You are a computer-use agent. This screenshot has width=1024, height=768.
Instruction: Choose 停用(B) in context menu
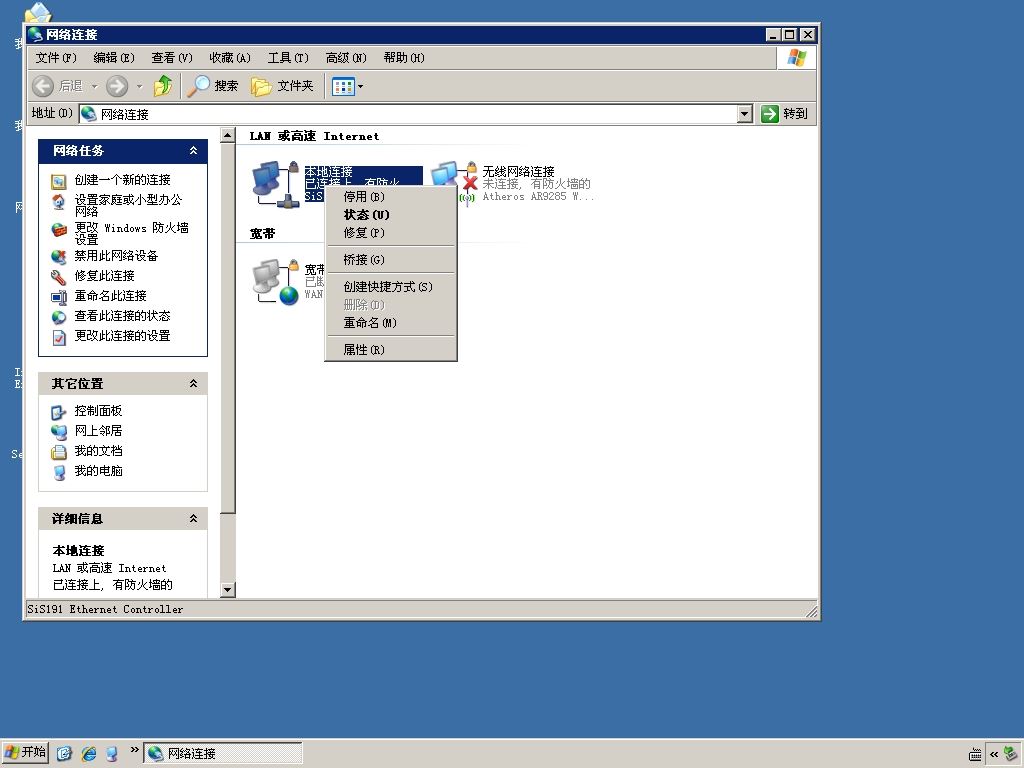coord(391,197)
